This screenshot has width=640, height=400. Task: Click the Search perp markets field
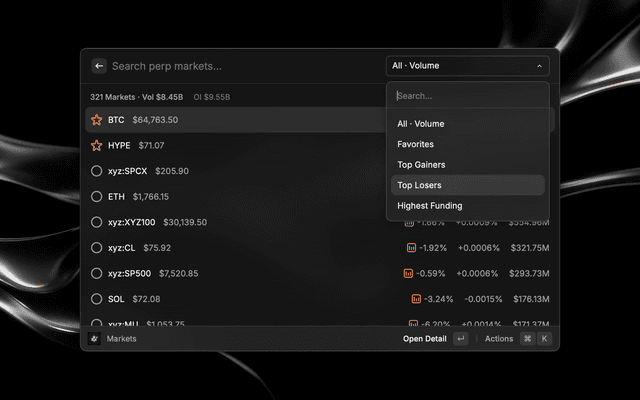click(245, 66)
